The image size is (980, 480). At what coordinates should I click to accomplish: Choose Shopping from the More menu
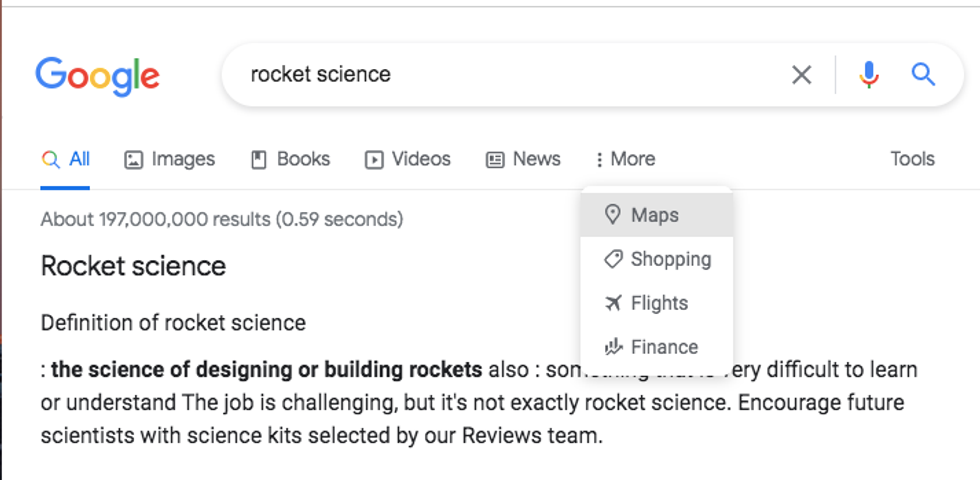click(670, 259)
